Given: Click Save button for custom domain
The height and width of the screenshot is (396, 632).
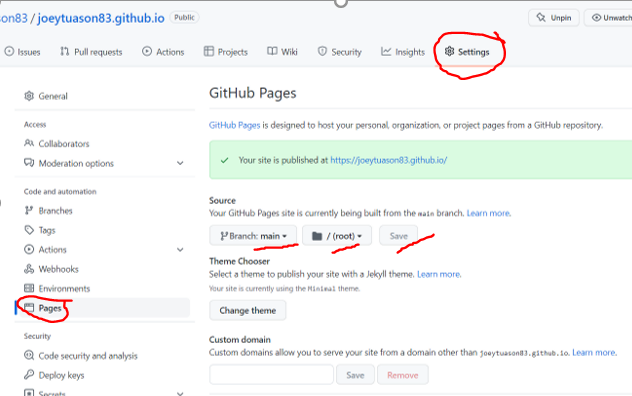Looking at the screenshot, I should coord(355,375).
